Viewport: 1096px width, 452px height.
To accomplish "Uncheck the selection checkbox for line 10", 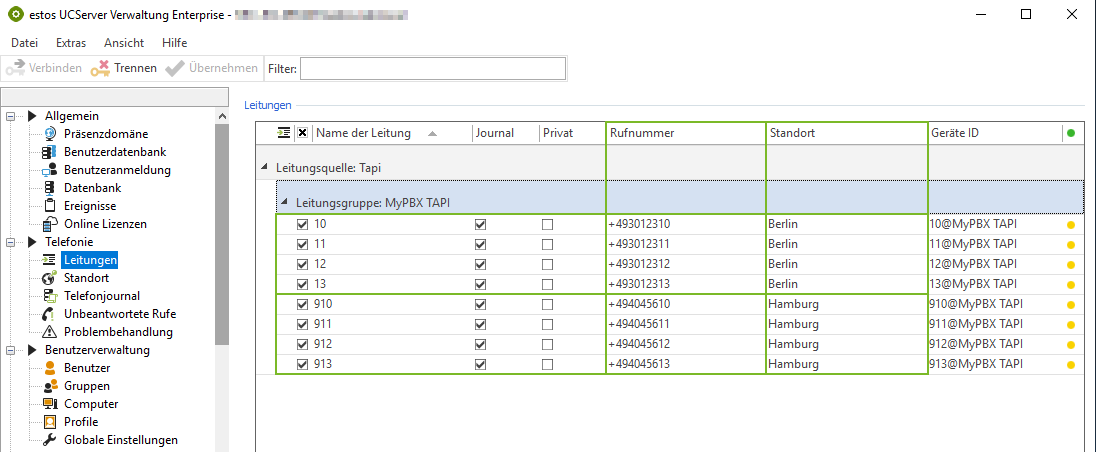I will [x=303, y=225].
